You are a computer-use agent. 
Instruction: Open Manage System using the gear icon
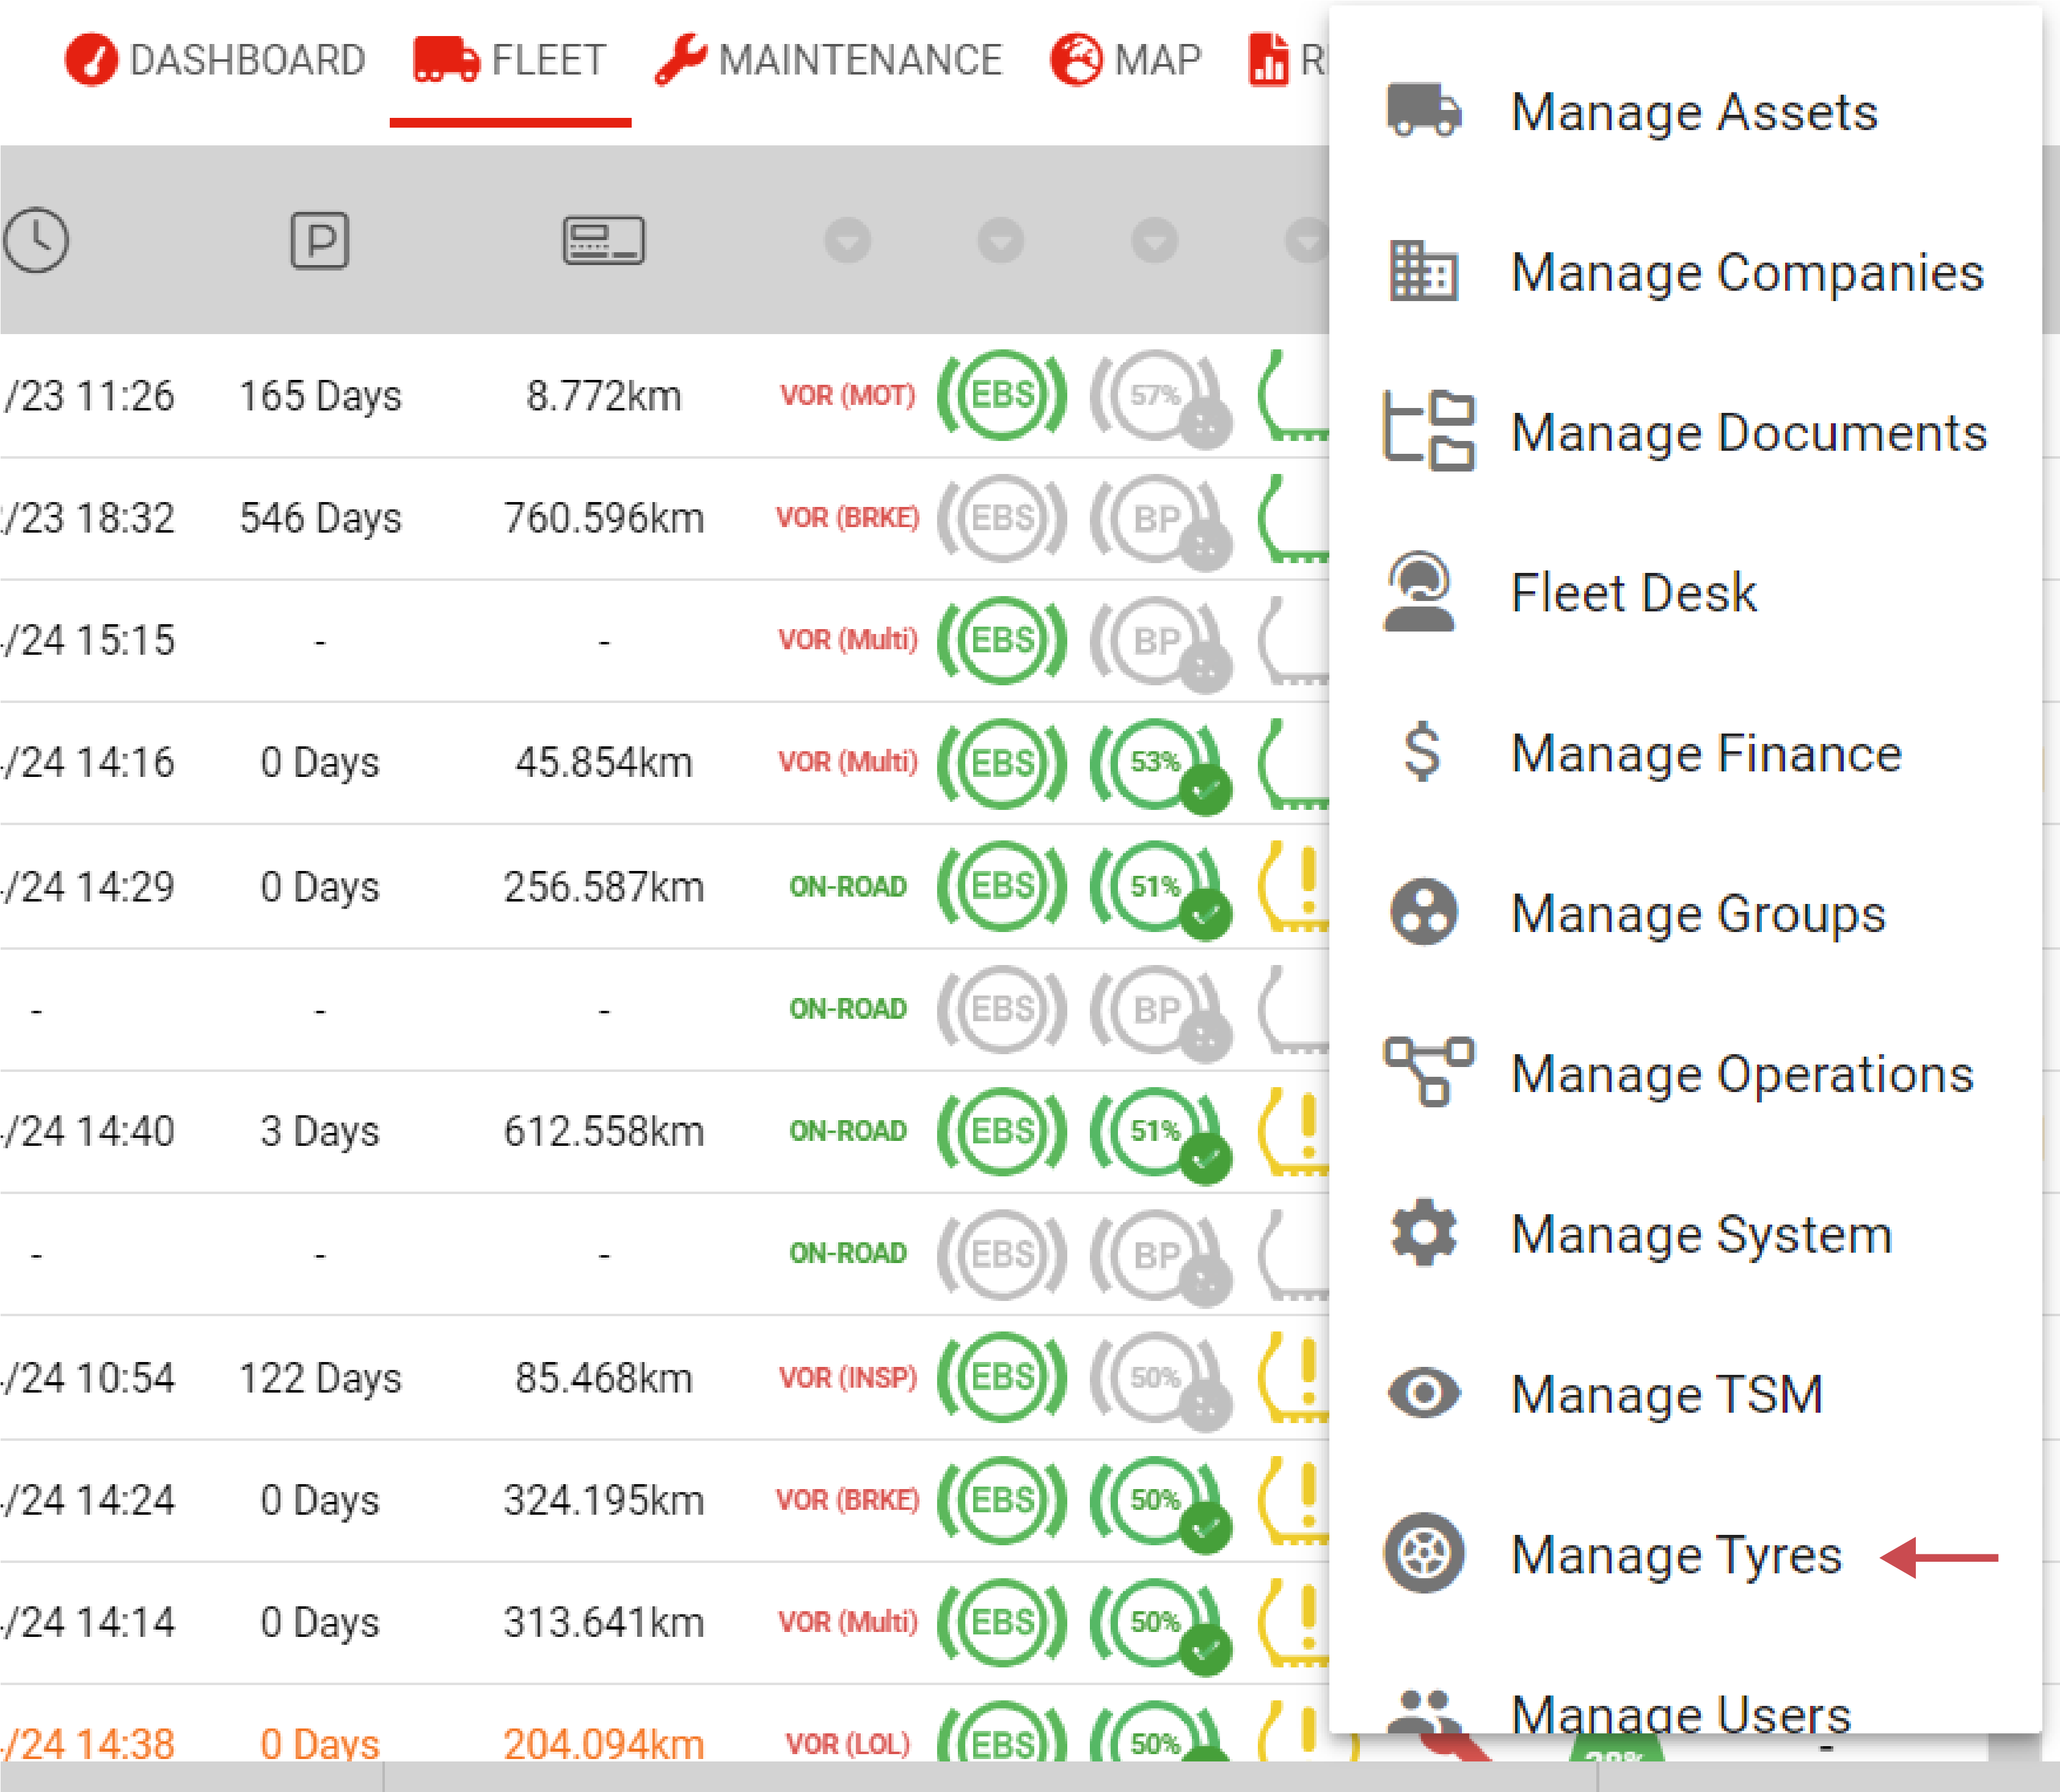pyautogui.click(x=1423, y=1234)
